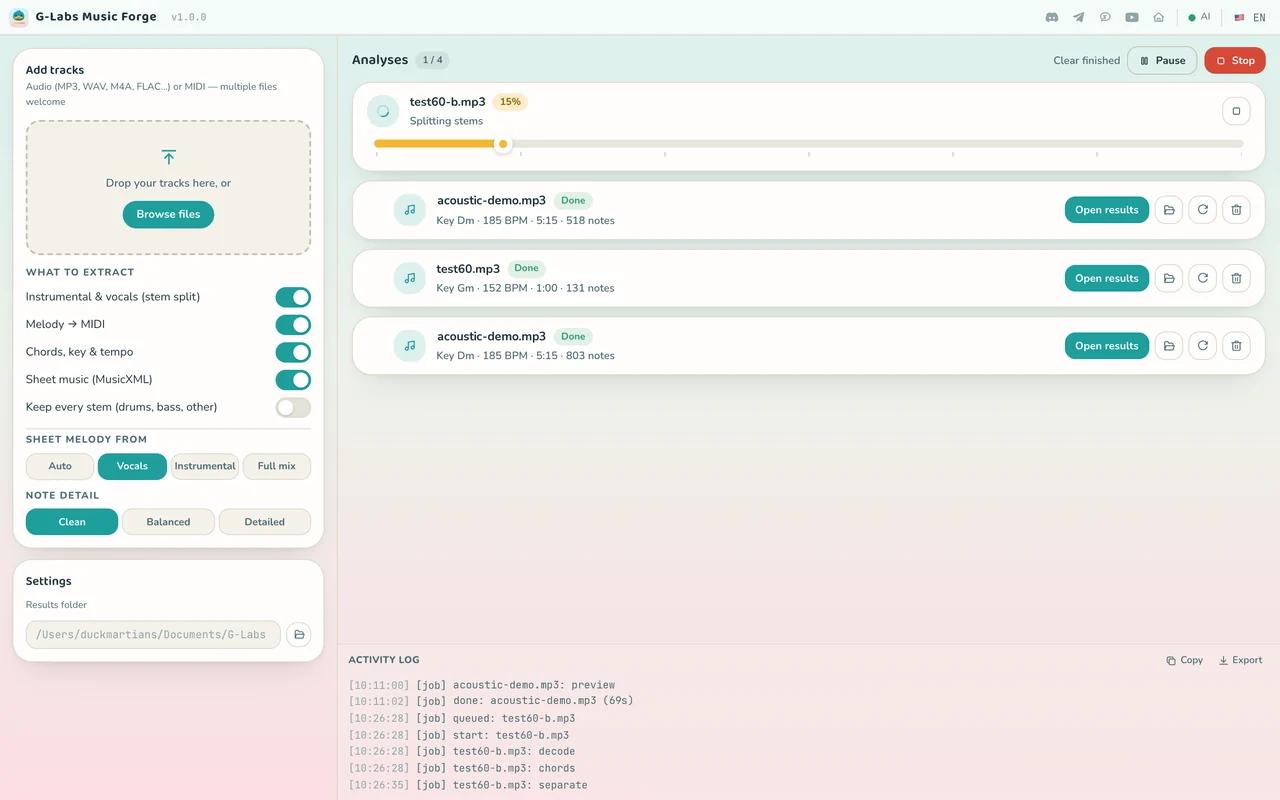Viewport: 1280px width, 800px height.
Task: Open folder for acoustic-demo.mp3 with 518 notes
Action: point(1169,210)
